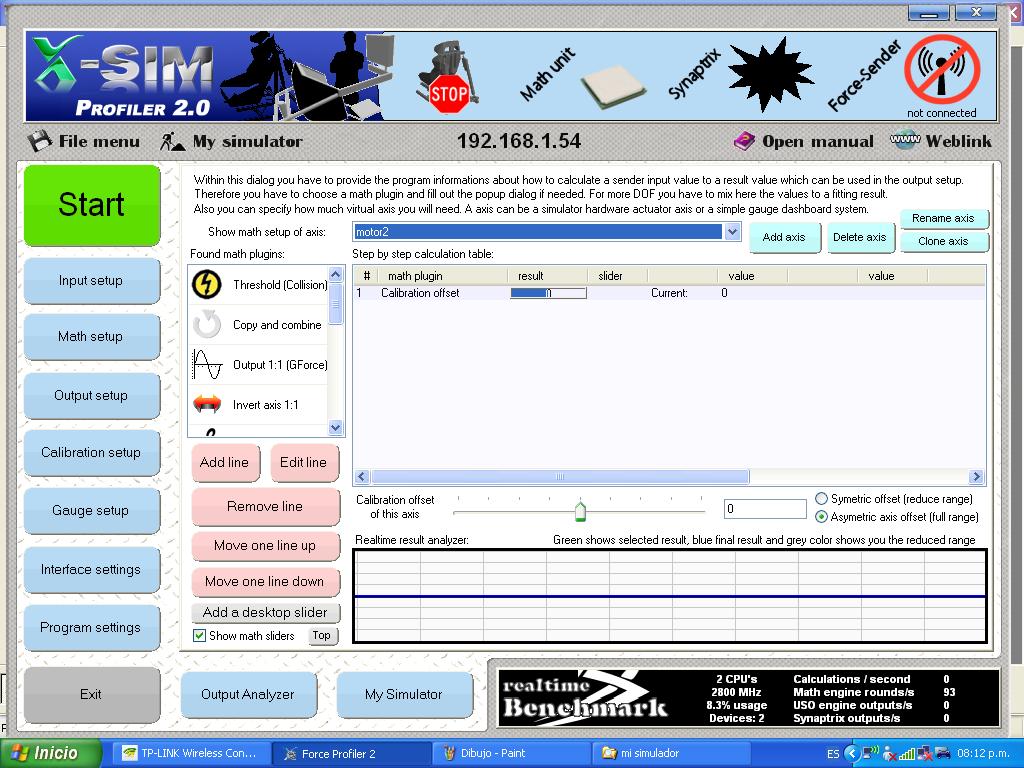Open Input setup page
Image resolution: width=1024 pixels, height=768 pixels.
pos(92,281)
